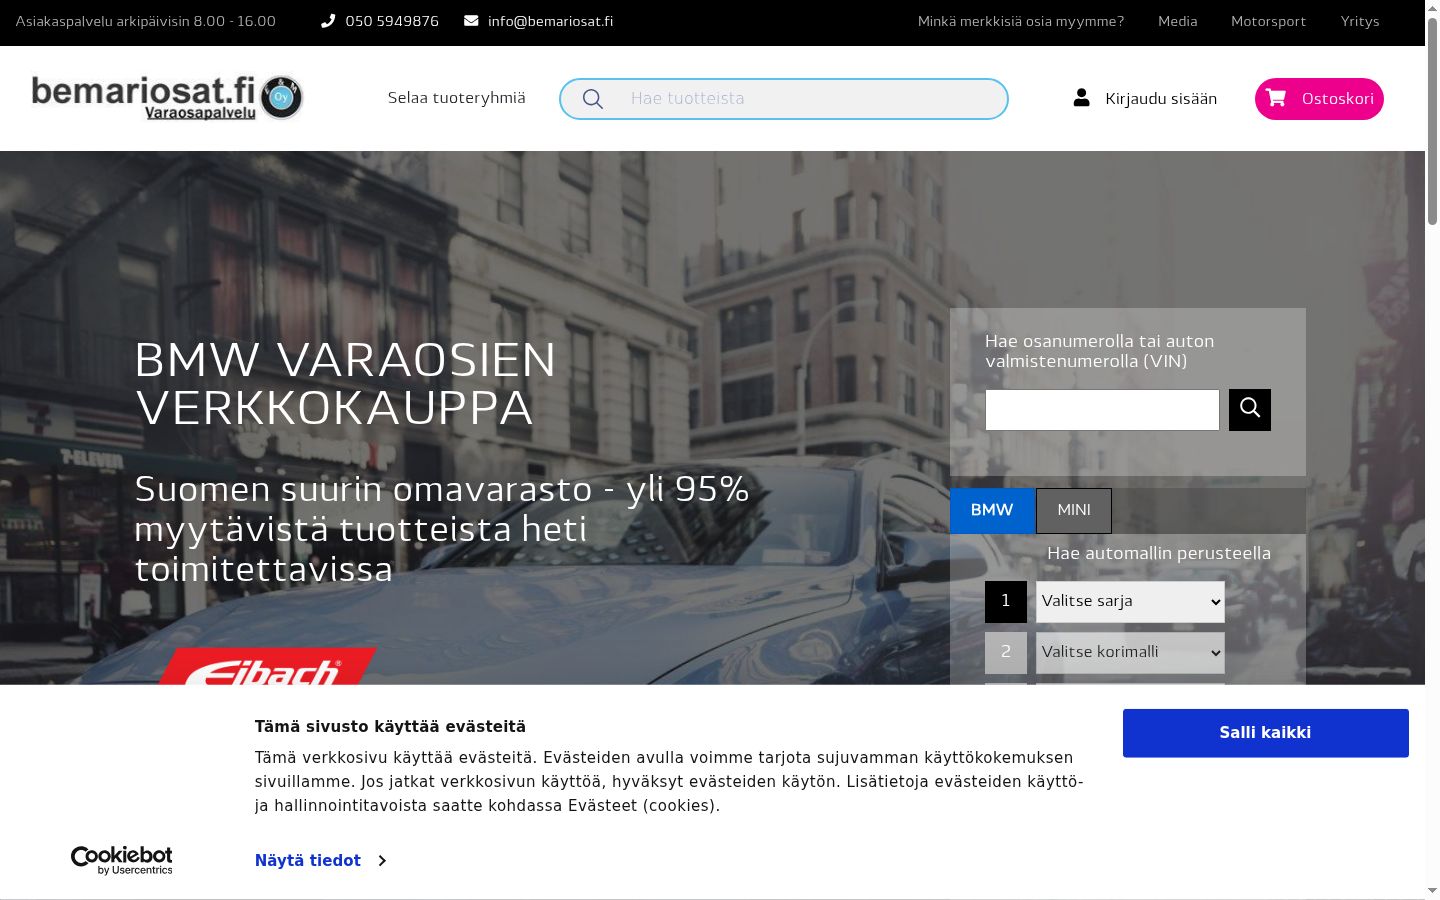Click the page vertical scrollbar thumb
The image size is (1440, 900).
point(1432,120)
